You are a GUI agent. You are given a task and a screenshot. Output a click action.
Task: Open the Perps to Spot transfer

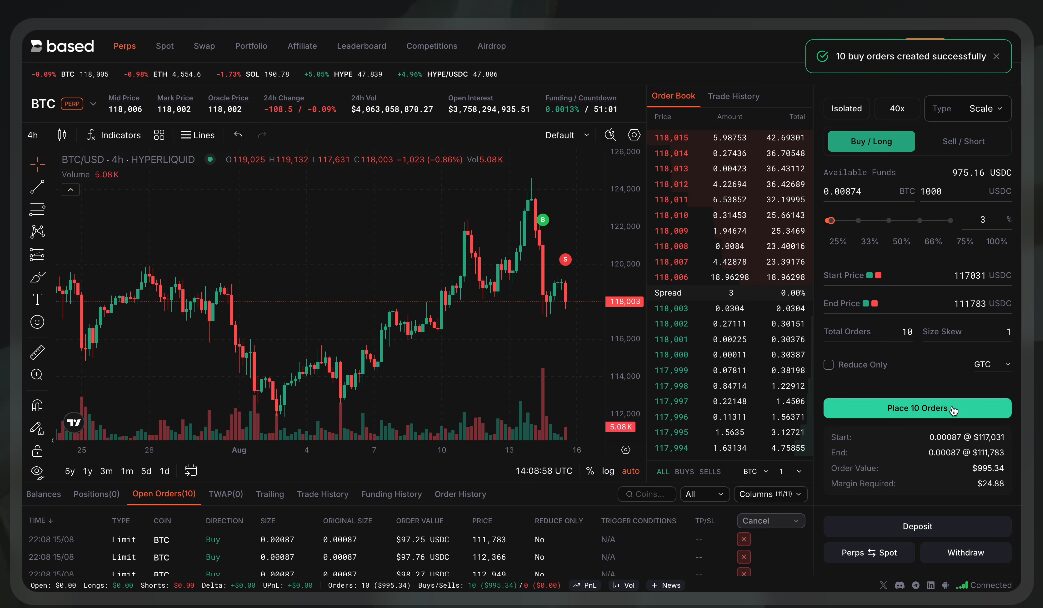[869, 553]
